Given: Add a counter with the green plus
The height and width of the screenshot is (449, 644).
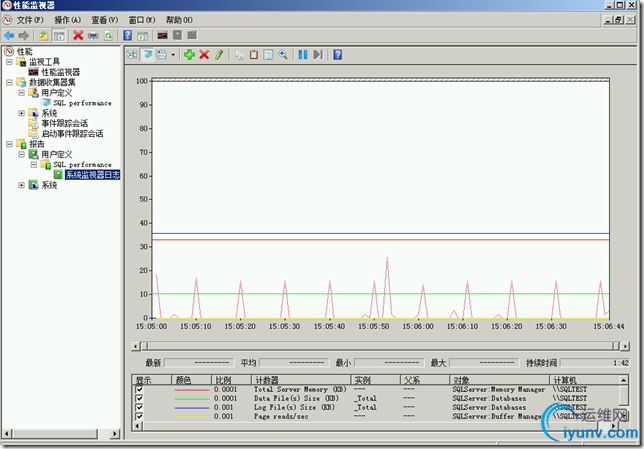Looking at the screenshot, I should [189, 55].
